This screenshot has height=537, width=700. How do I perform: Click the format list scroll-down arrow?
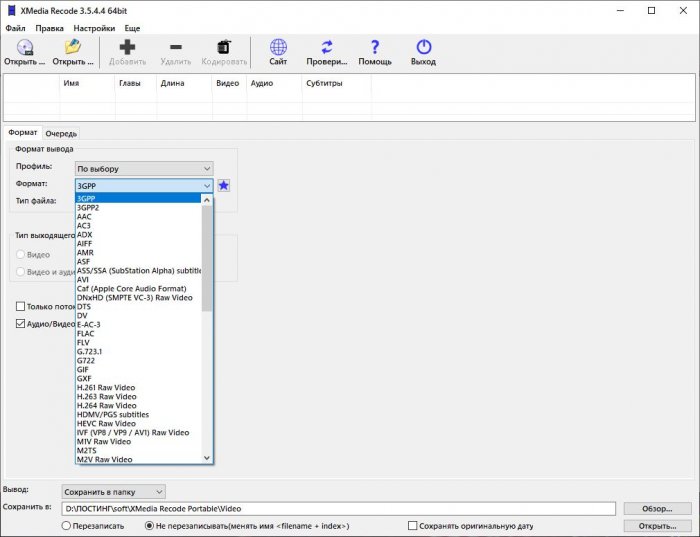pyautogui.click(x=207, y=458)
